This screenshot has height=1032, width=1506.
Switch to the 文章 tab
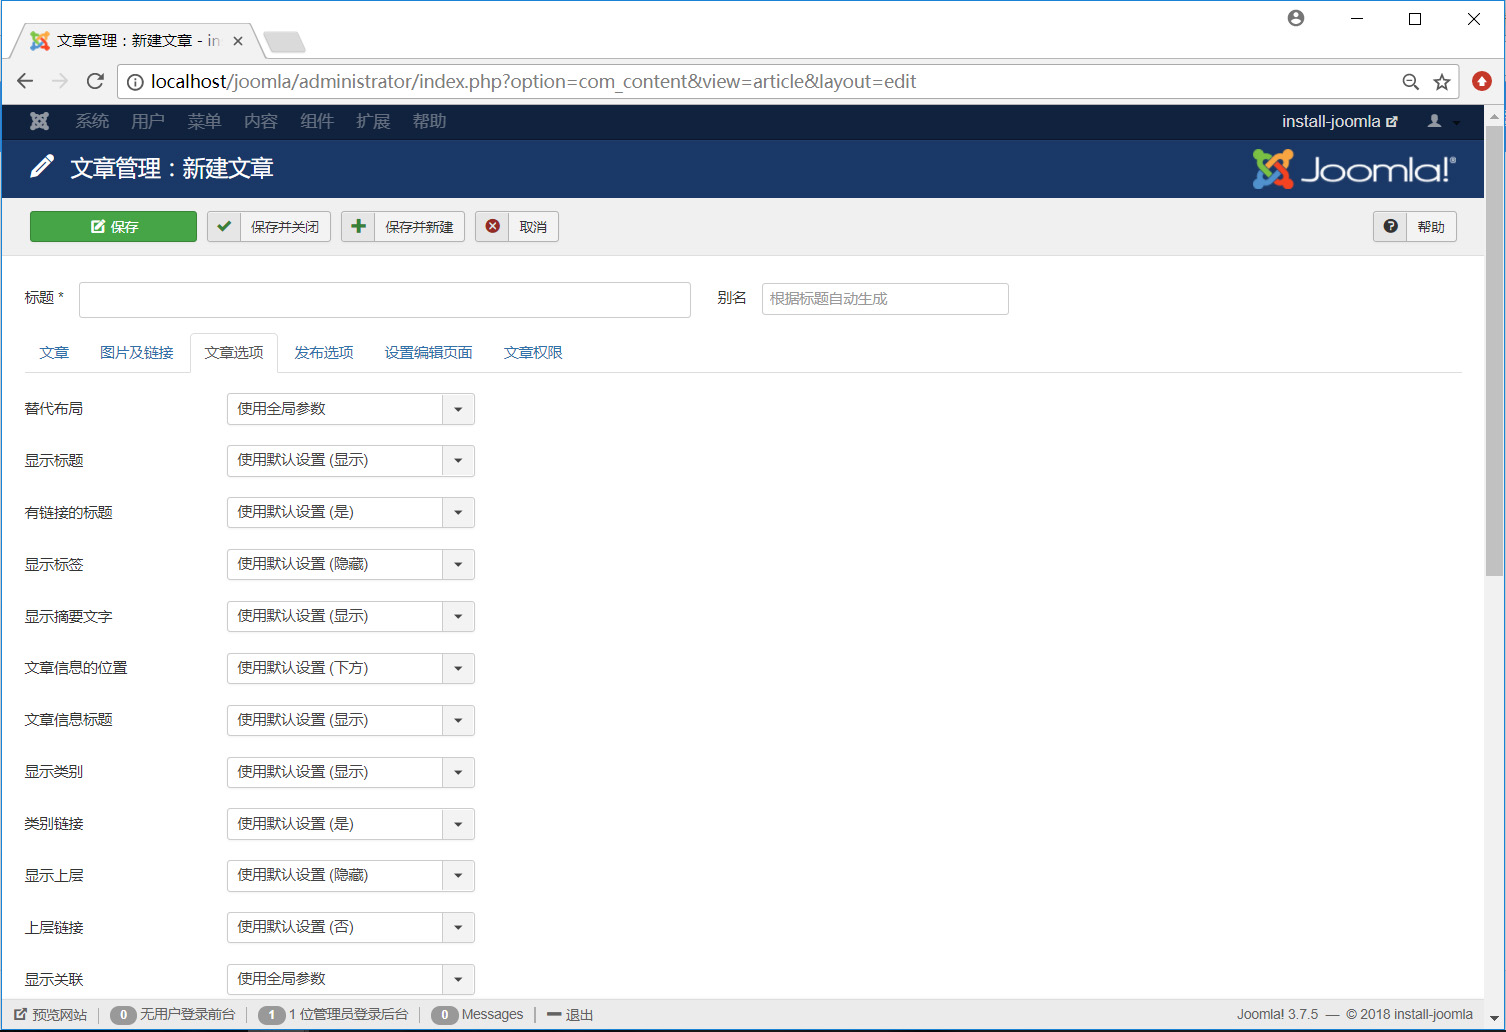pos(54,353)
